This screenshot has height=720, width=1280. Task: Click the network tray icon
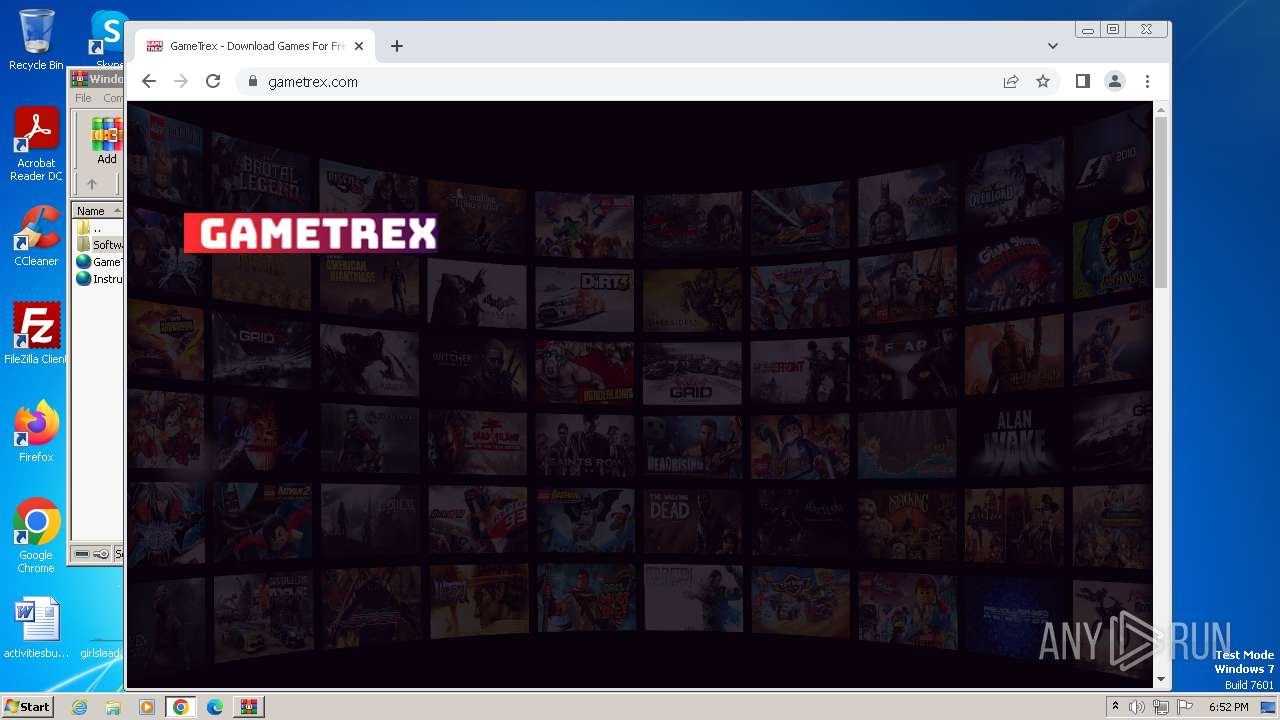coord(1161,707)
